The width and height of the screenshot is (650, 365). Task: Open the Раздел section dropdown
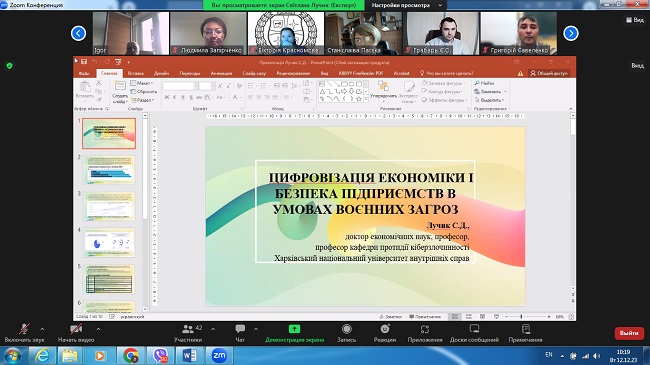click(143, 100)
